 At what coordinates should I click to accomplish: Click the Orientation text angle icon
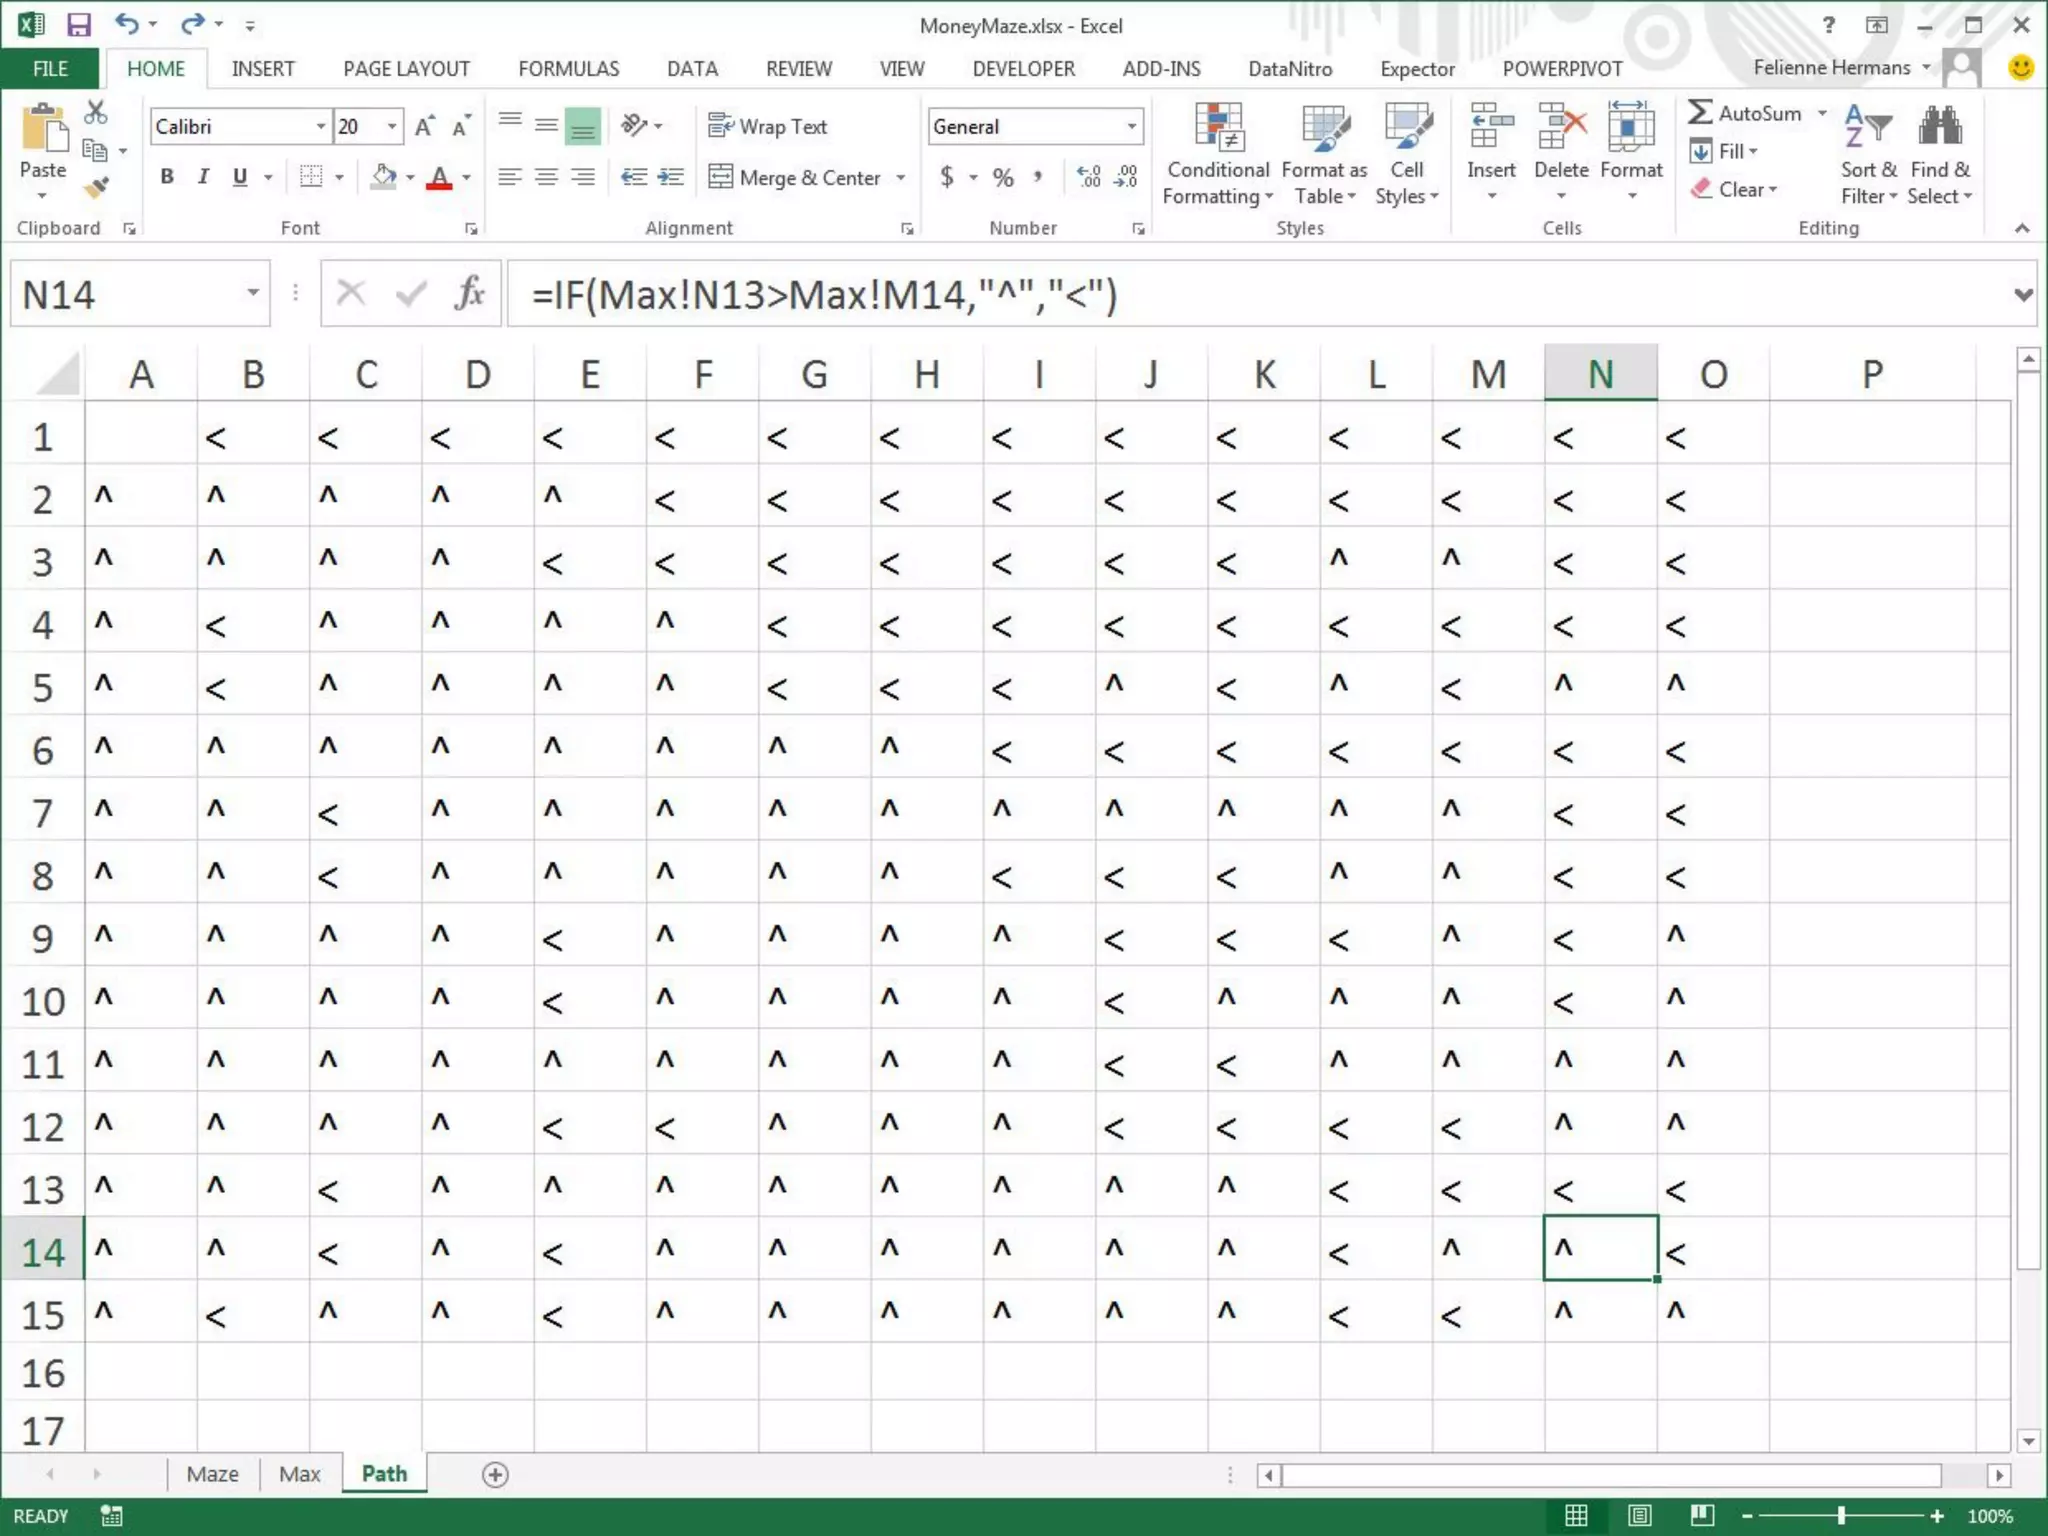(x=634, y=125)
